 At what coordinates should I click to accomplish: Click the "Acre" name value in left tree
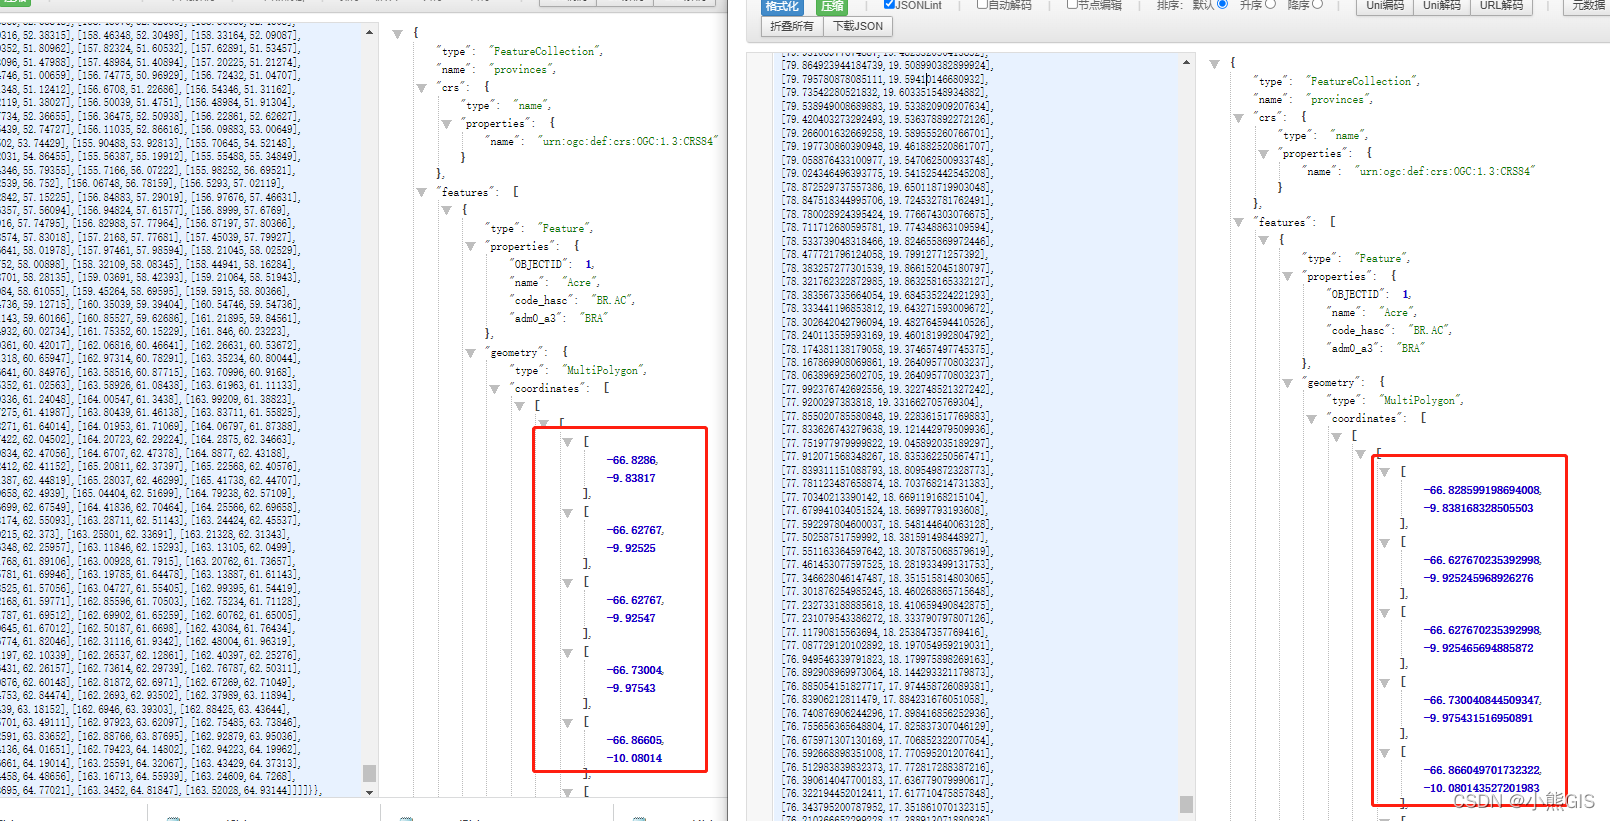(580, 283)
